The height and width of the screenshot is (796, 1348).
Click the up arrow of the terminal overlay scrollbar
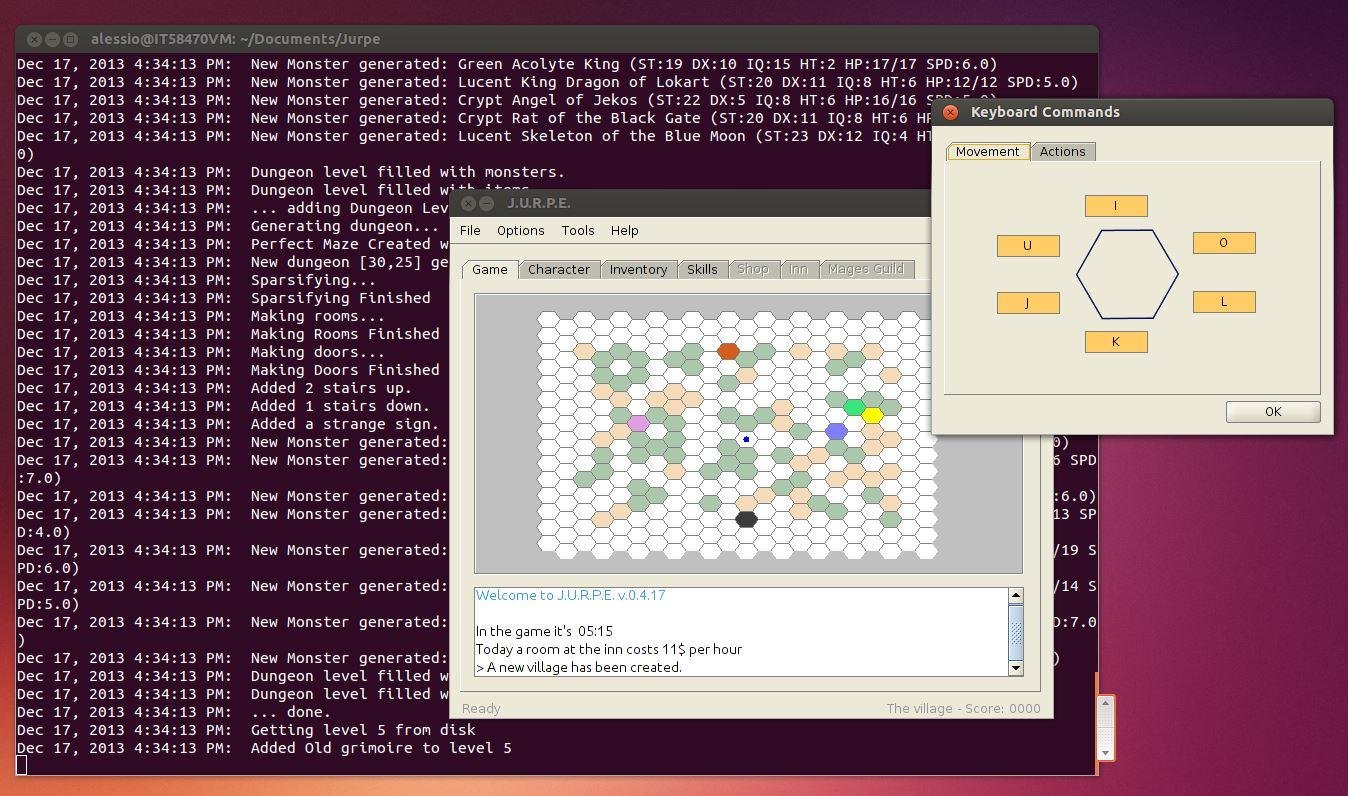click(1105, 704)
